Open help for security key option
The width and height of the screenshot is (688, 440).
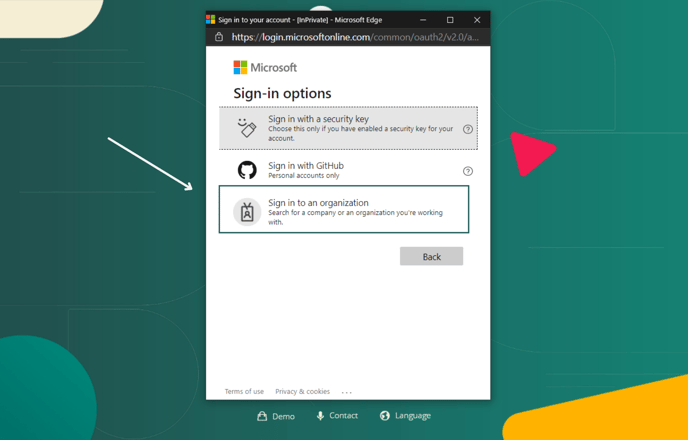pos(468,129)
